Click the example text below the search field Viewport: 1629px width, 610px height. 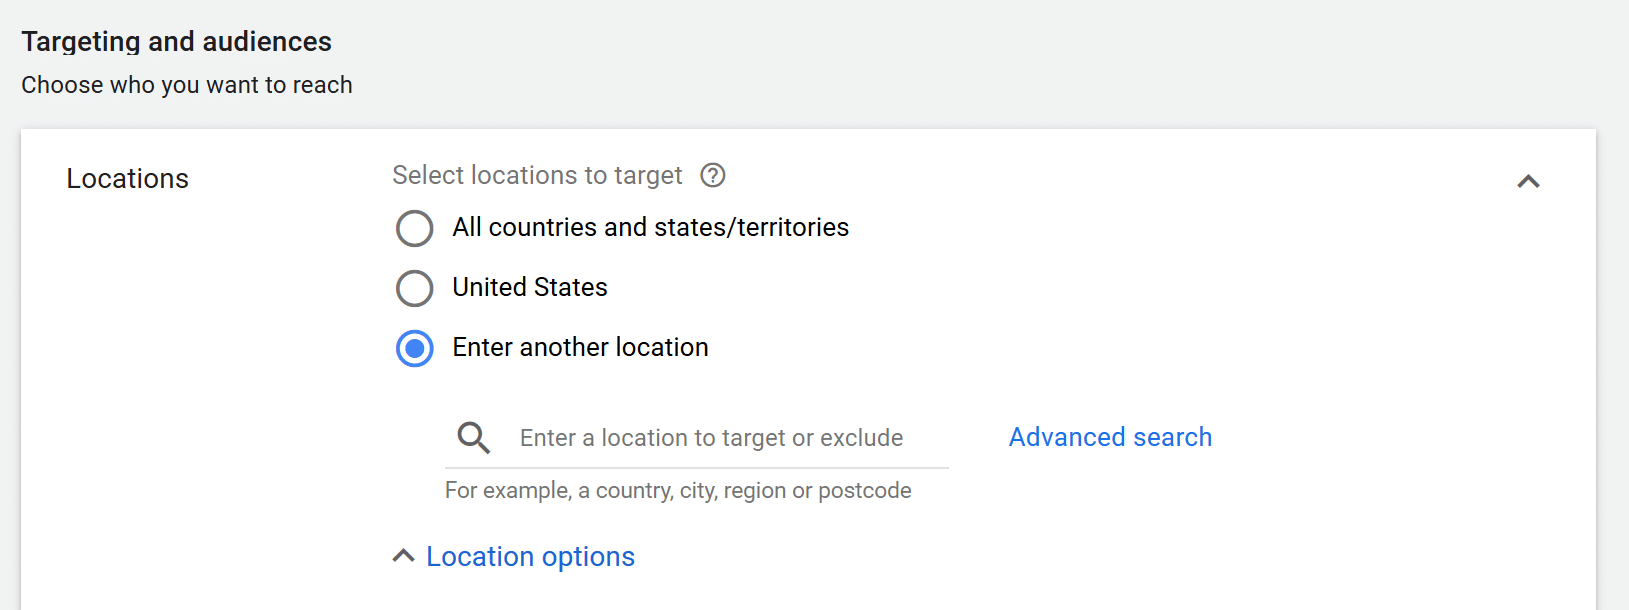(678, 490)
